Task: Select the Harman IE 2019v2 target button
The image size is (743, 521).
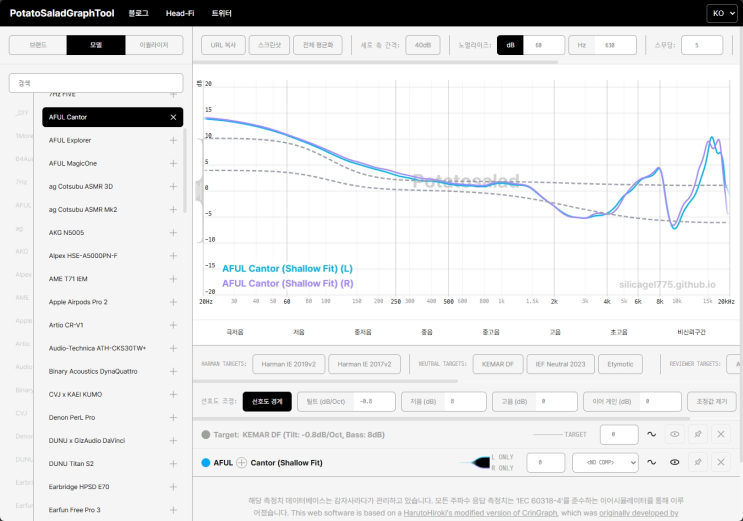Action: coord(289,364)
